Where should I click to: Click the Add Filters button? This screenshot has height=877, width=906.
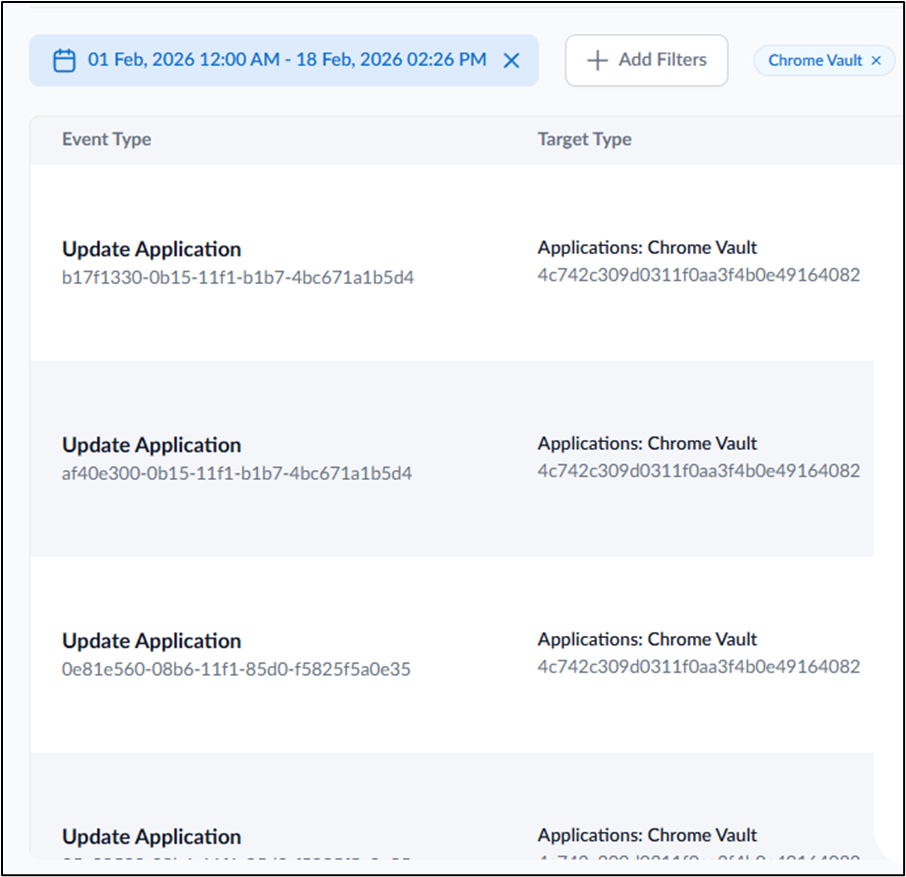(647, 60)
